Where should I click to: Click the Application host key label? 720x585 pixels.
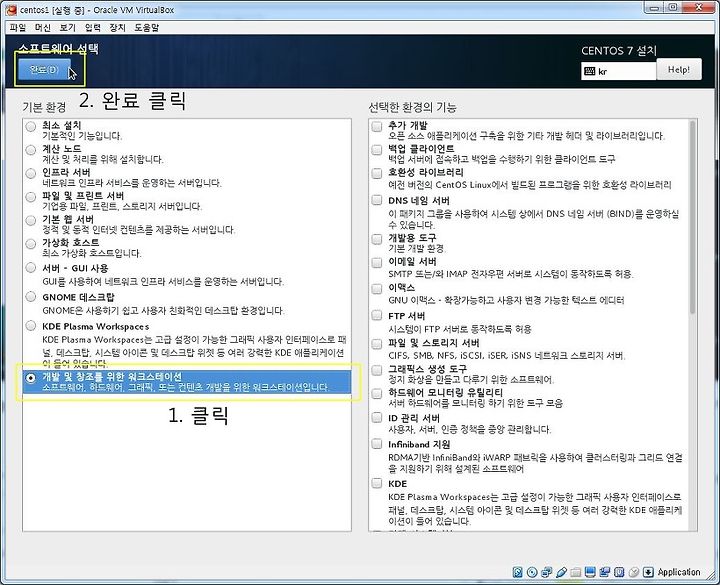pyautogui.click(x=679, y=572)
